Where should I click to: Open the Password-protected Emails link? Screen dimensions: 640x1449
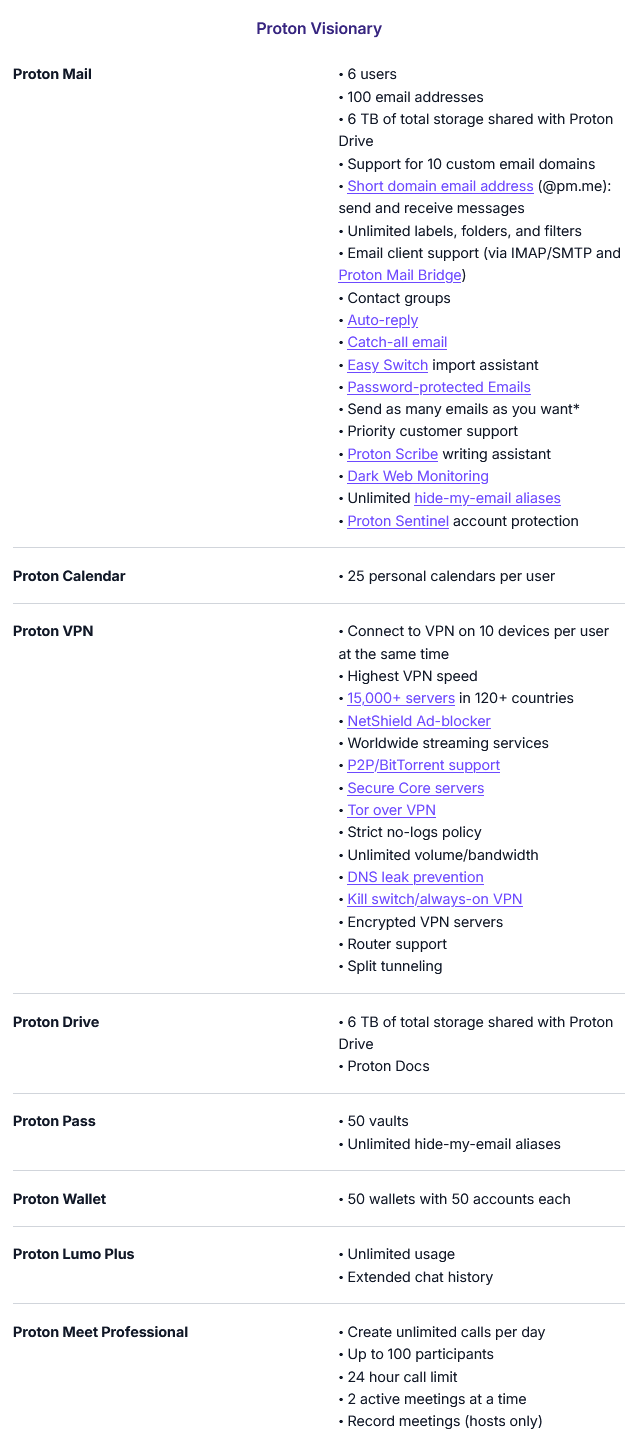pos(438,387)
